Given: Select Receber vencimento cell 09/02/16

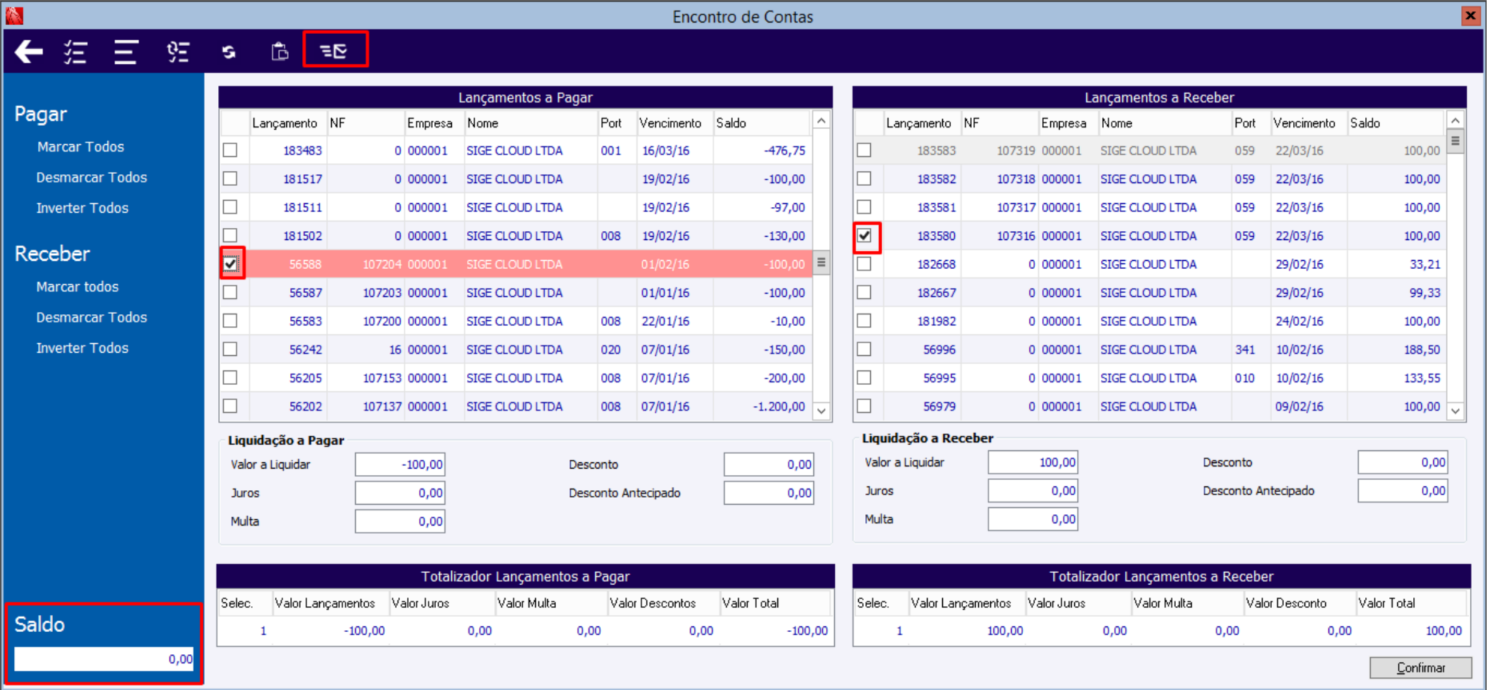Looking at the screenshot, I should pyautogui.click(x=1308, y=407).
